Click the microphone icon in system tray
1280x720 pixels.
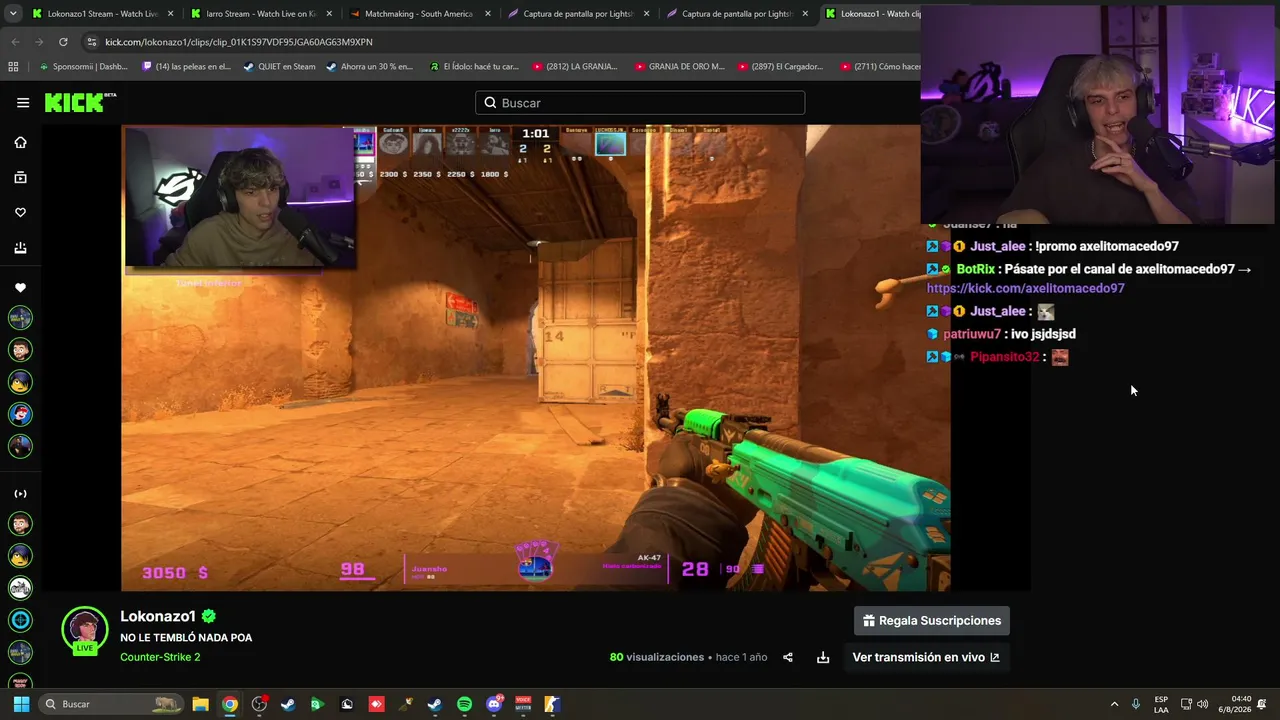click(1135, 704)
